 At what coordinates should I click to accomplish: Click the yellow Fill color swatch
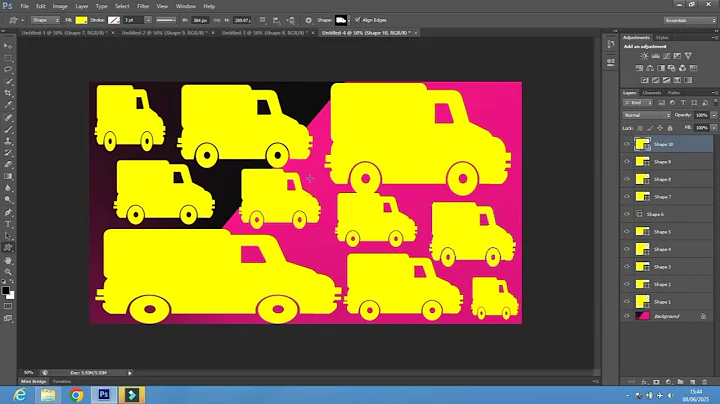pos(81,20)
